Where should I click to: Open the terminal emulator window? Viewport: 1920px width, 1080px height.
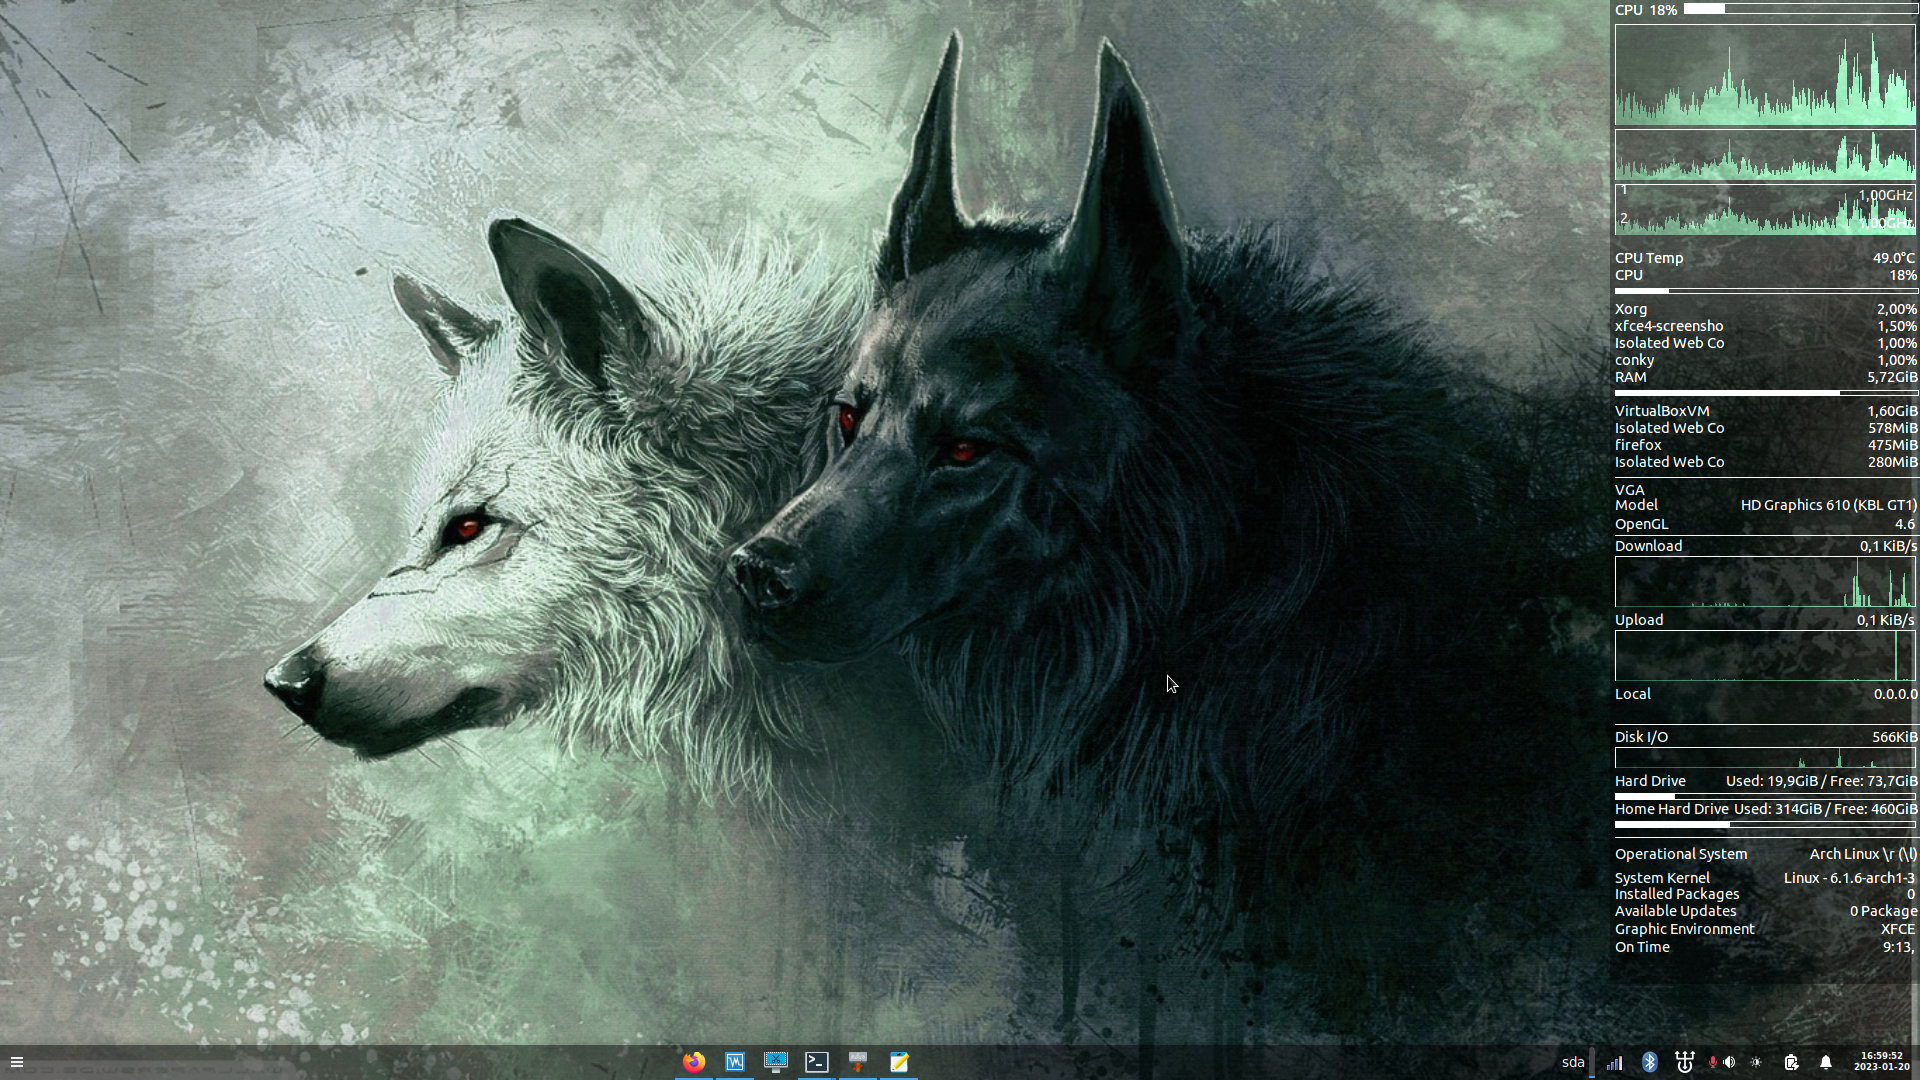817,1062
